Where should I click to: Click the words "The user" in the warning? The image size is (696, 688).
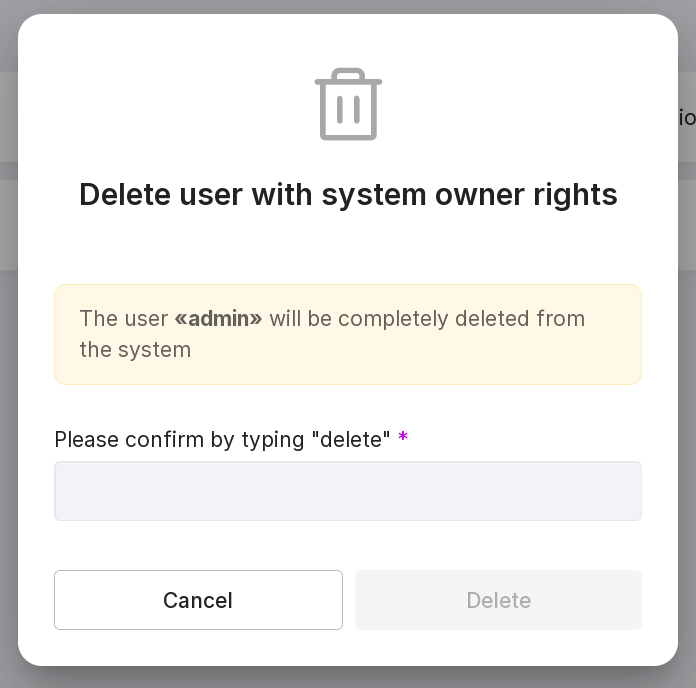(123, 319)
